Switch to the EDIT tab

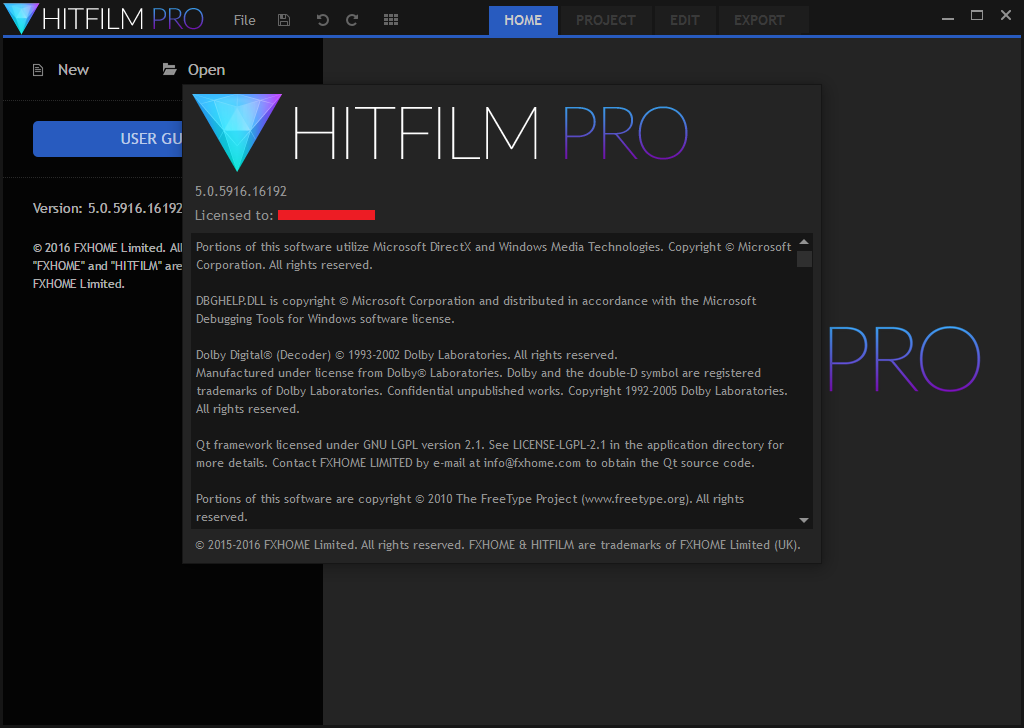coord(684,20)
